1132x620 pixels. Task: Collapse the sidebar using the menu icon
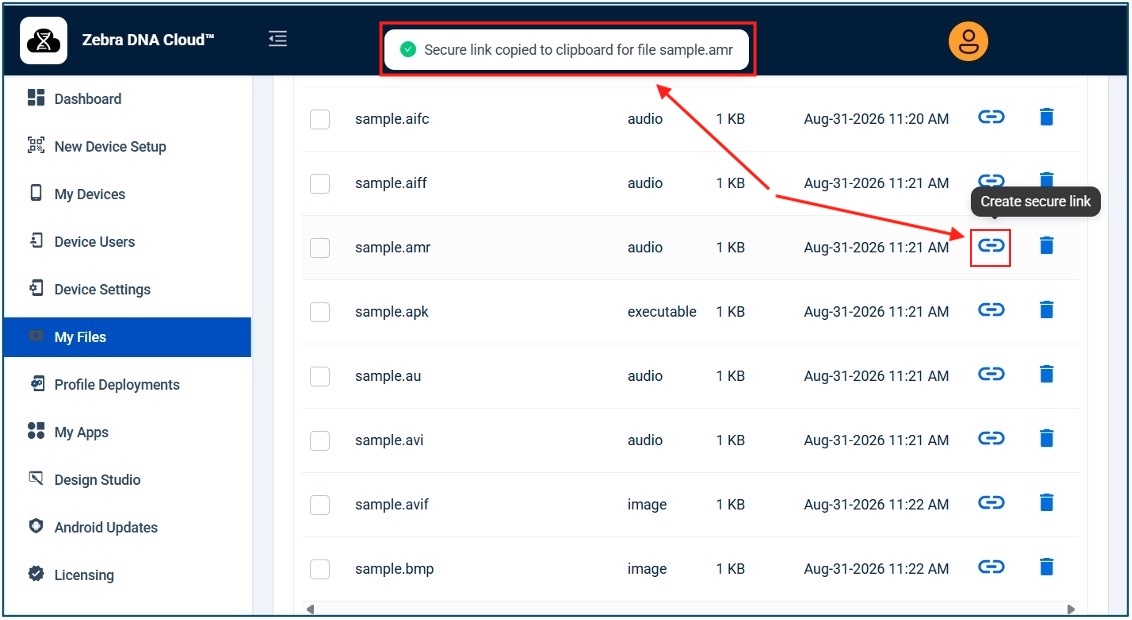pyautogui.click(x=278, y=39)
